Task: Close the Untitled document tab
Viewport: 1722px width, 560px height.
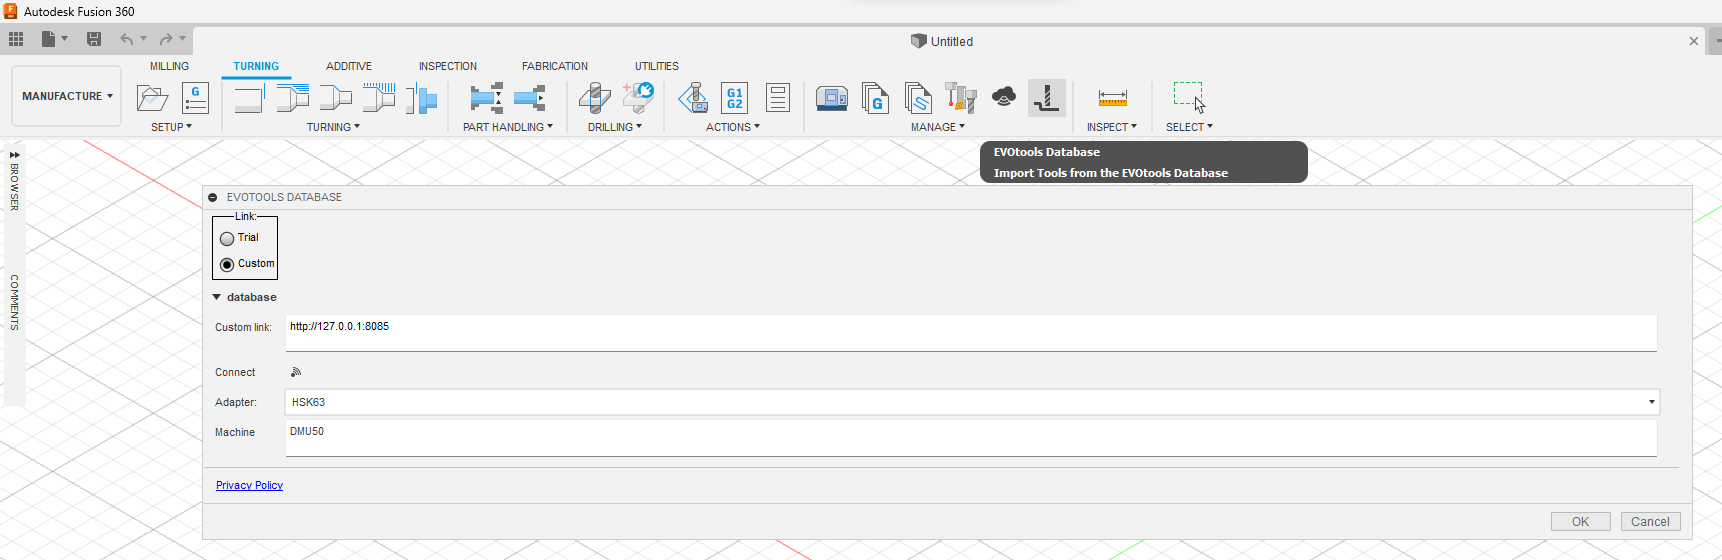Action: [x=1693, y=41]
